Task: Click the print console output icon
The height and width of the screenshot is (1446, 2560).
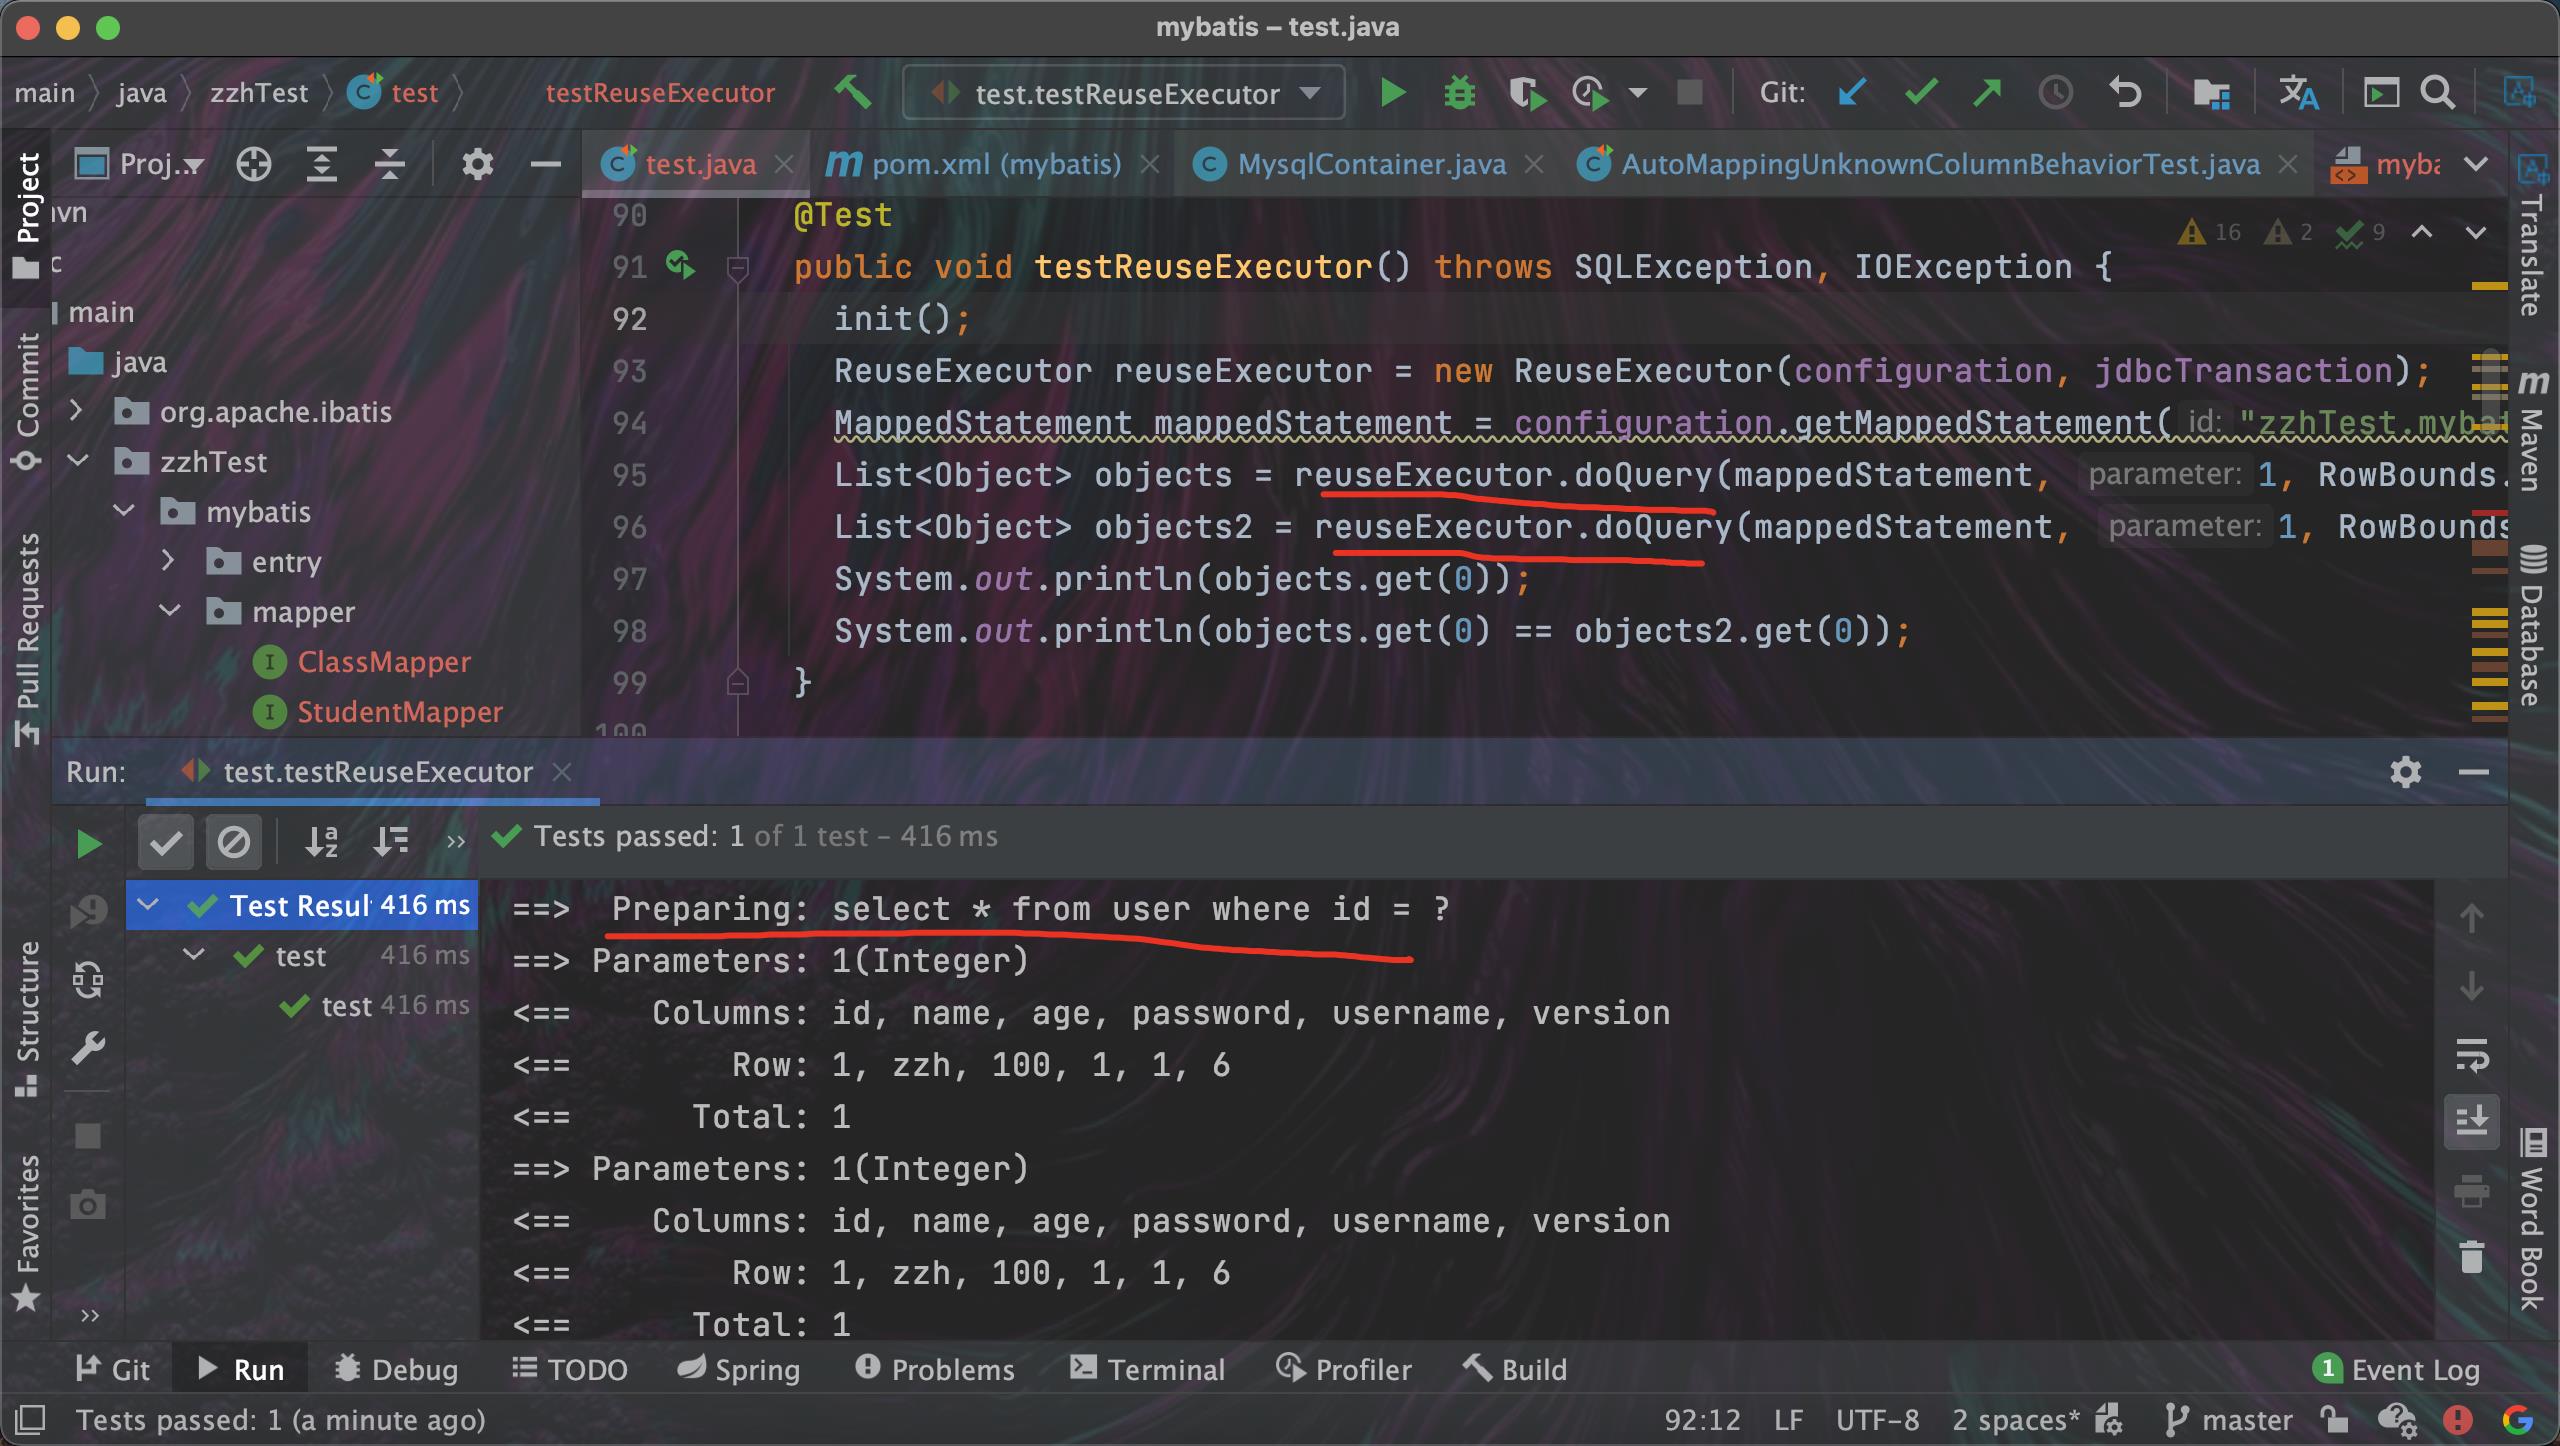Action: pos(2471,1190)
